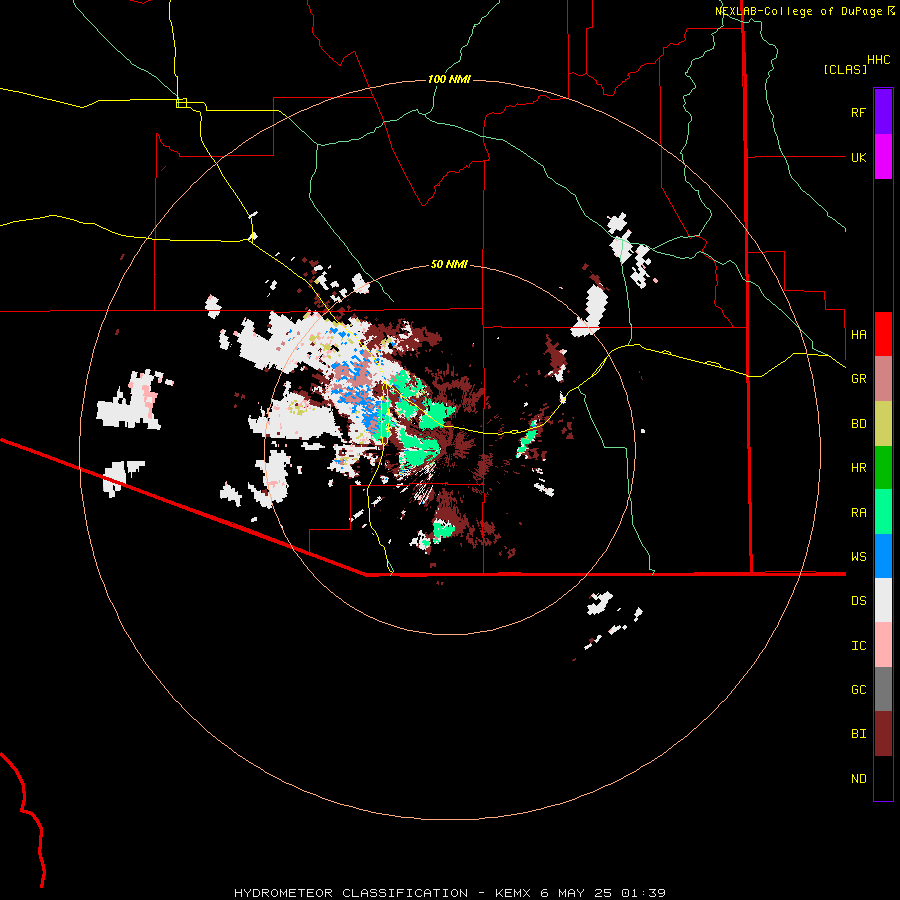
Task: Select the WS blue legend swatch
Action: pyautogui.click(x=883, y=556)
